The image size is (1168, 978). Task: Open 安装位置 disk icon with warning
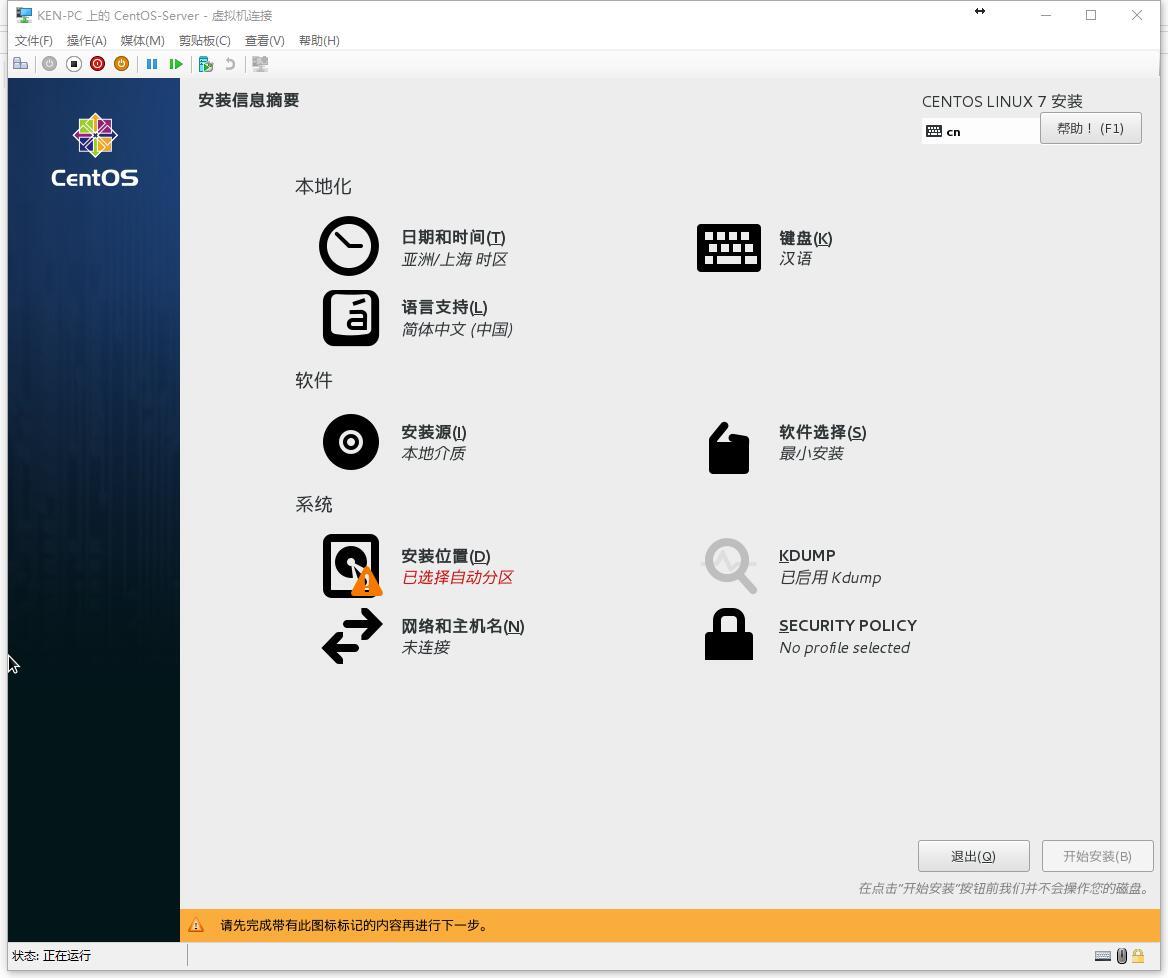[352, 566]
